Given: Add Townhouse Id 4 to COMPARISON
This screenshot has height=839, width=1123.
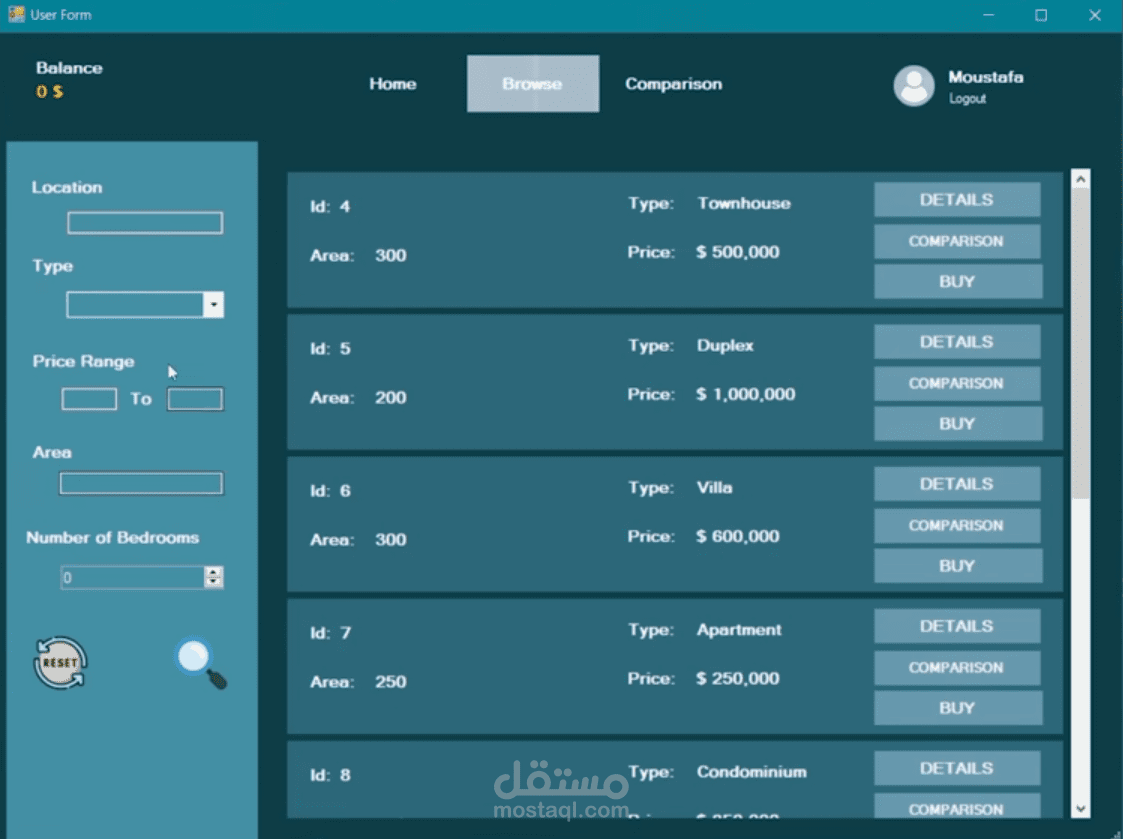Looking at the screenshot, I should pyautogui.click(x=957, y=241).
